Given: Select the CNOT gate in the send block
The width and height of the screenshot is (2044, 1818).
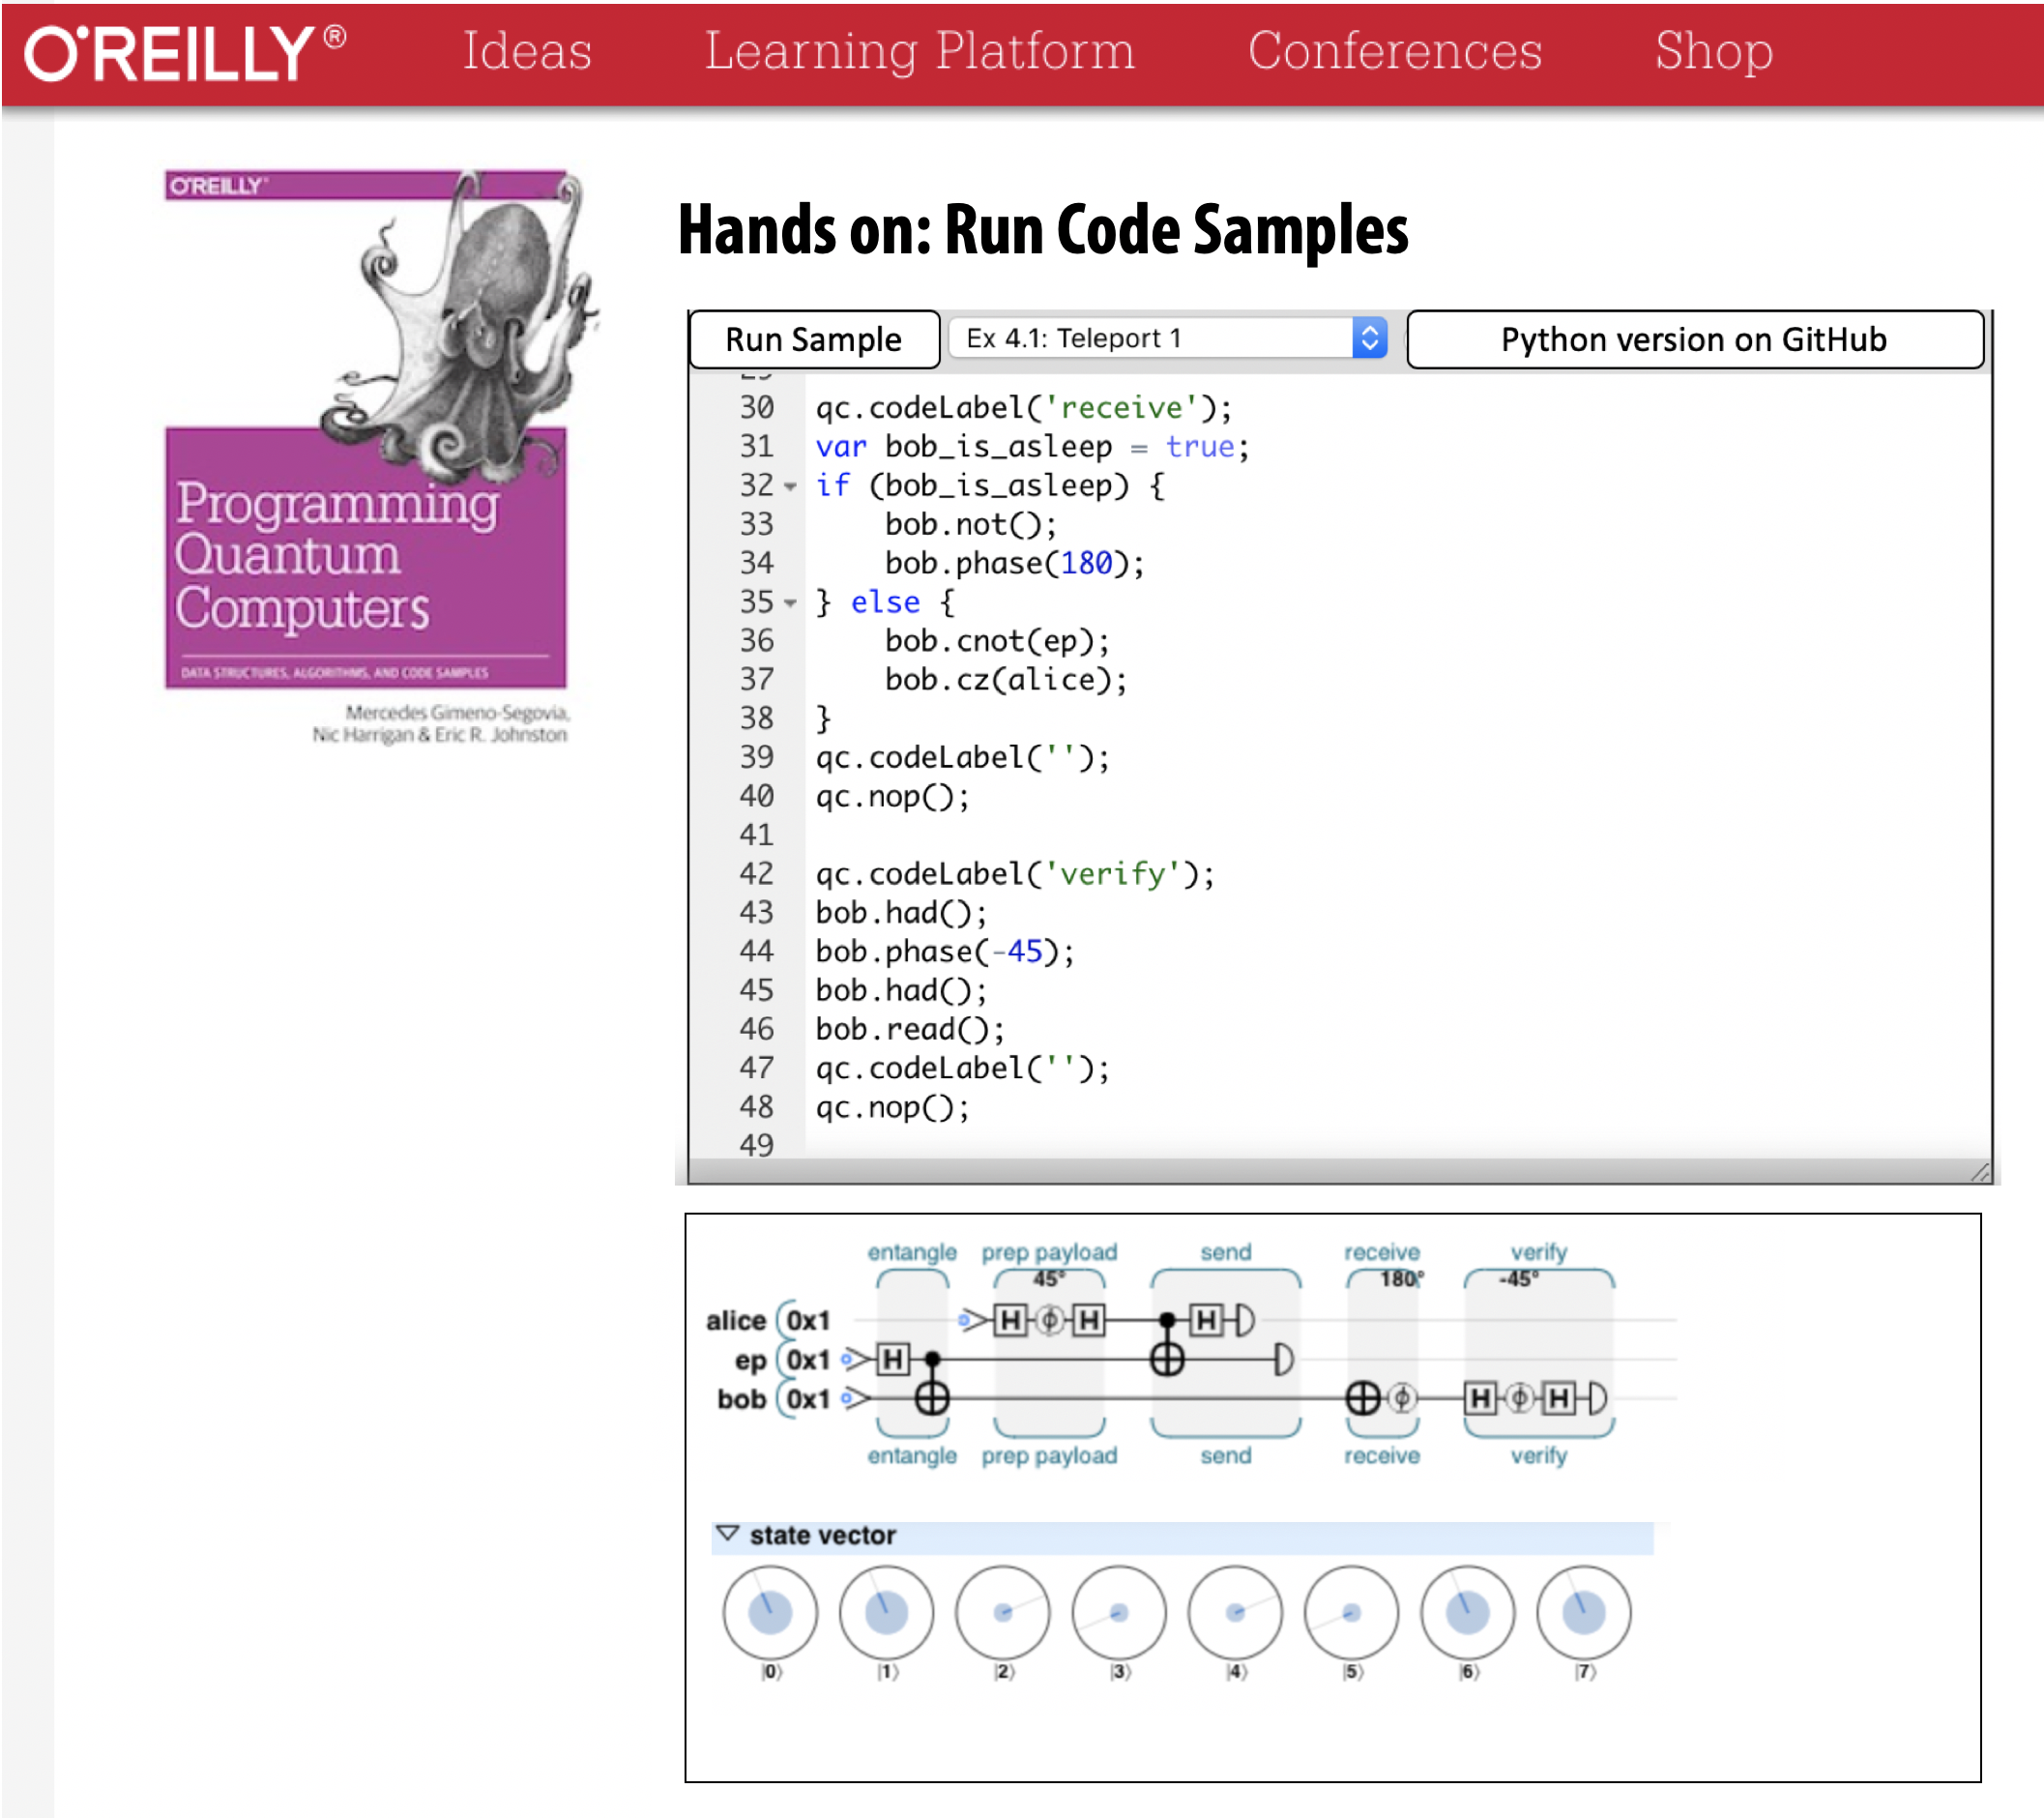Looking at the screenshot, I should click(1168, 1361).
